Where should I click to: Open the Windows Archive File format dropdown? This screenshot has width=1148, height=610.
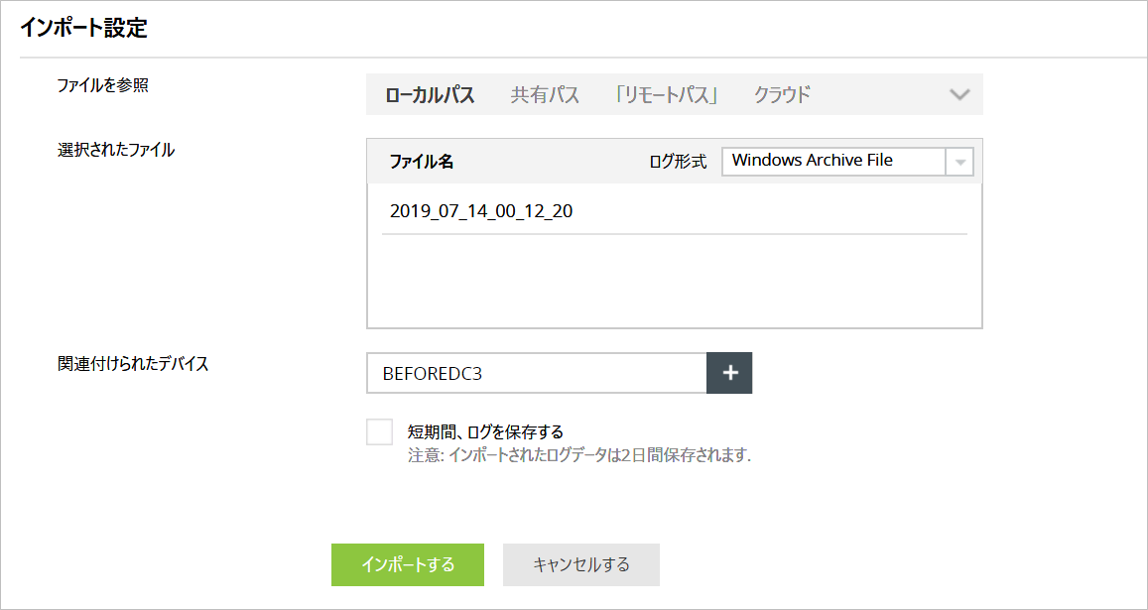(x=834, y=161)
